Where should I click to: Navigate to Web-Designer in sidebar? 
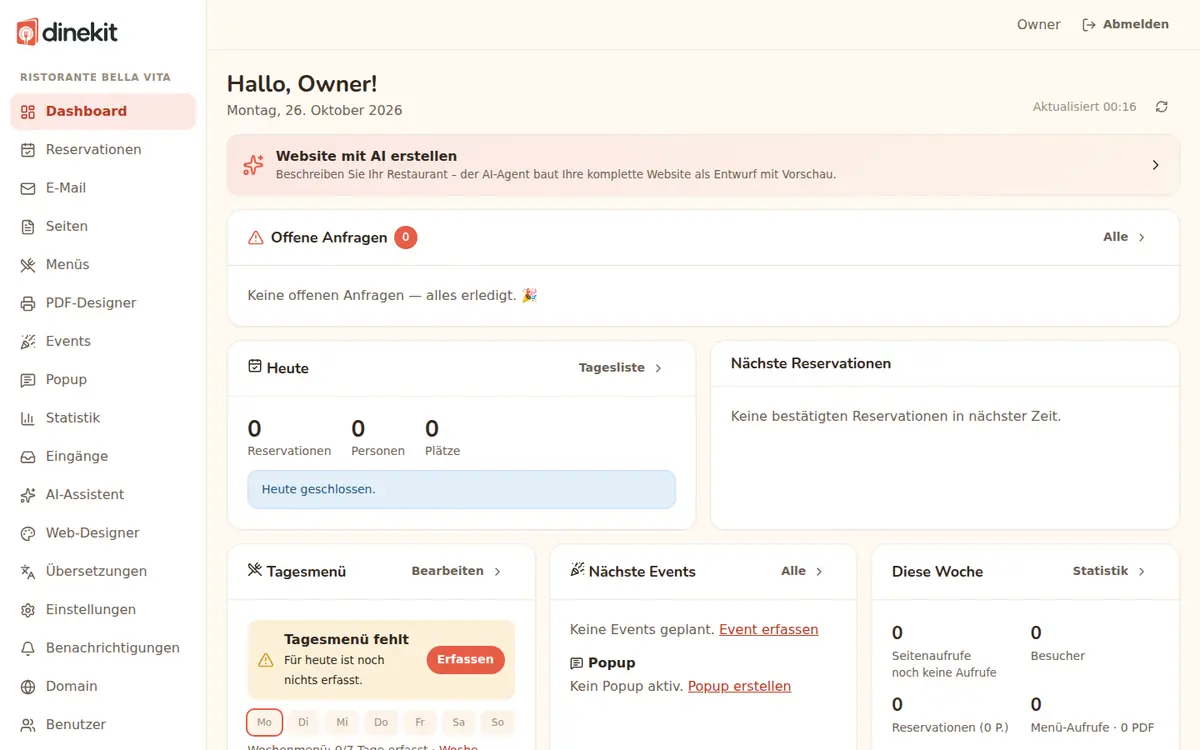(103, 533)
